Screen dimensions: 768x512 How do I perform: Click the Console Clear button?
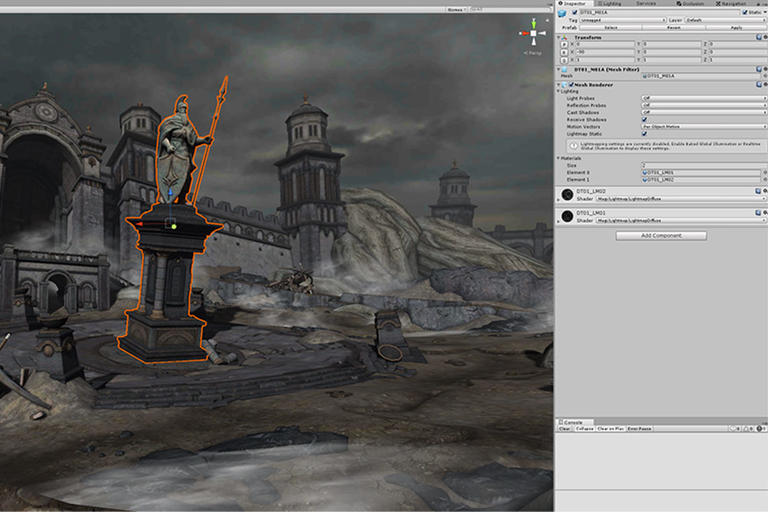point(565,429)
